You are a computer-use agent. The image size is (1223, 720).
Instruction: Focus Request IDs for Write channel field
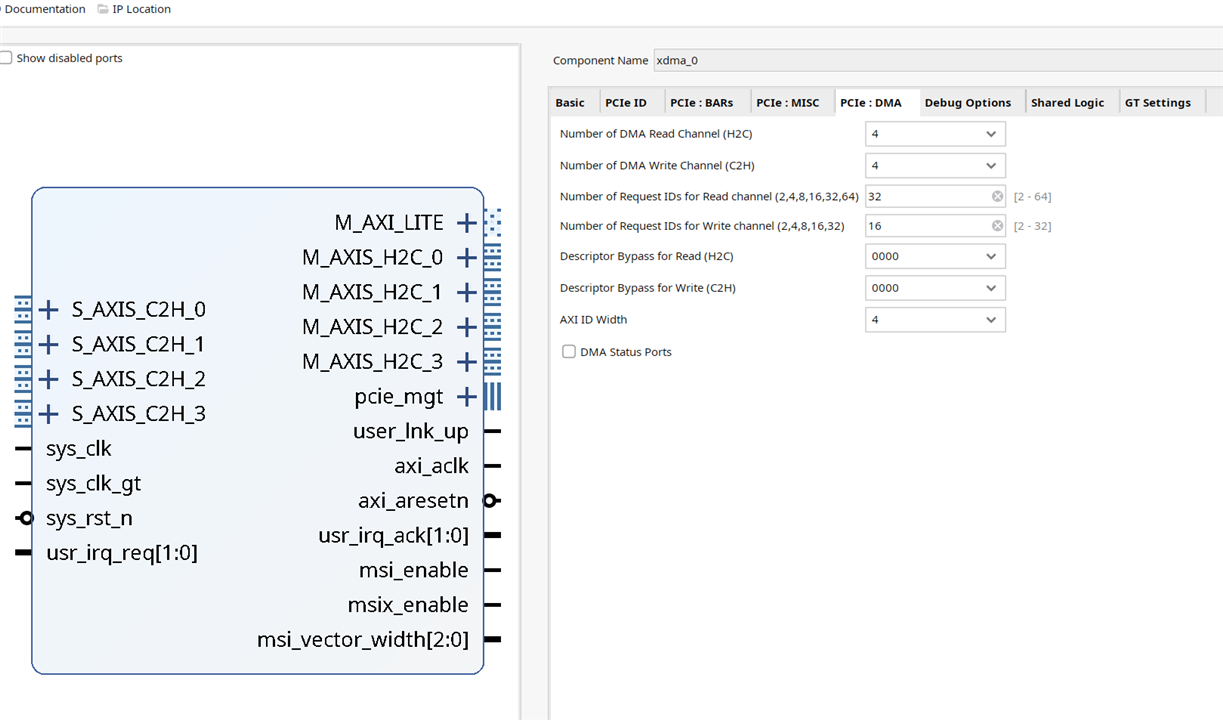coord(935,226)
